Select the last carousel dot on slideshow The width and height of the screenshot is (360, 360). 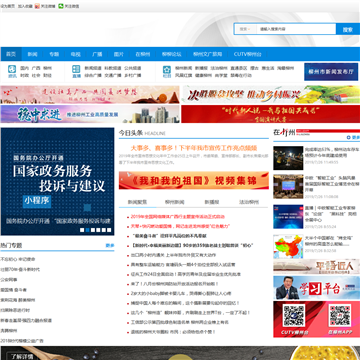pos(109,230)
